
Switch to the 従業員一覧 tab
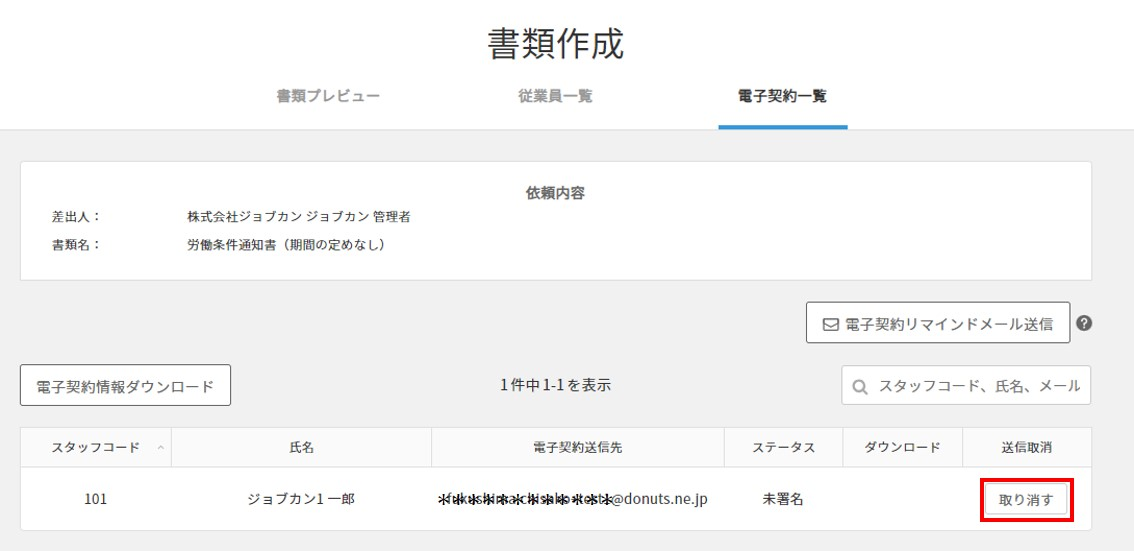(x=555, y=97)
